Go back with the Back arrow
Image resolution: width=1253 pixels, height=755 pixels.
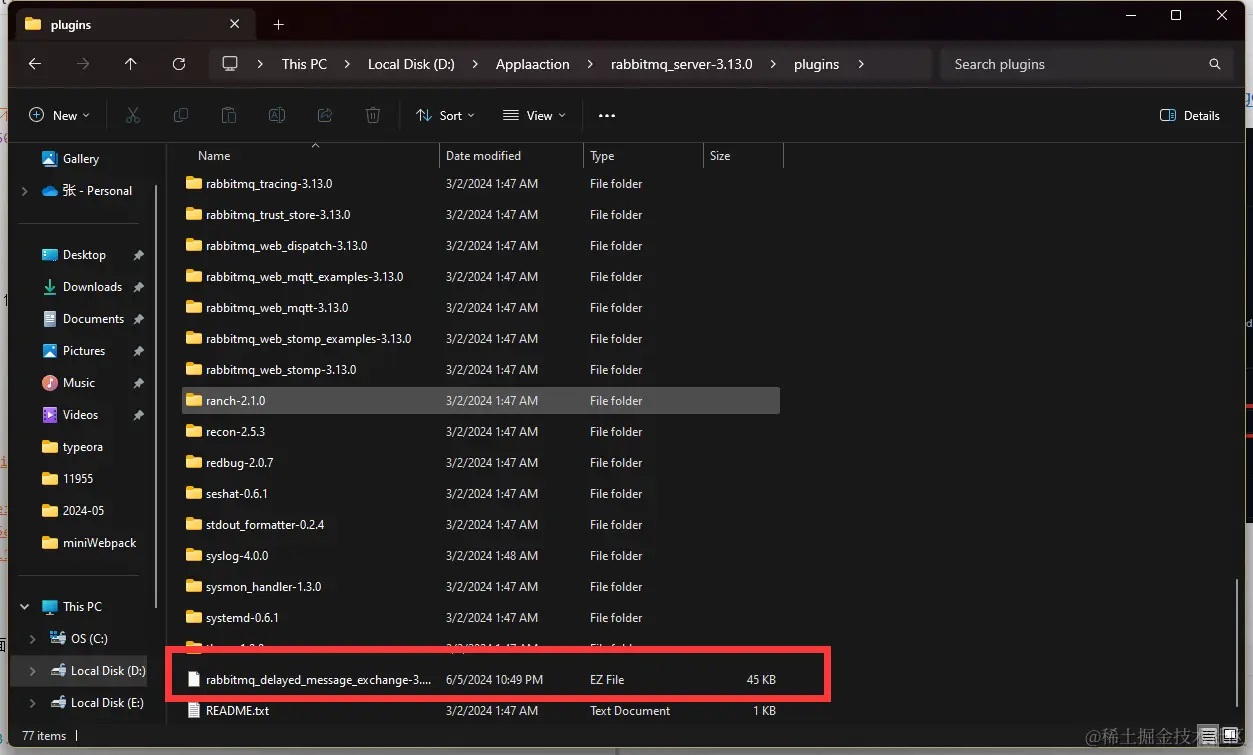(x=35, y=63)
